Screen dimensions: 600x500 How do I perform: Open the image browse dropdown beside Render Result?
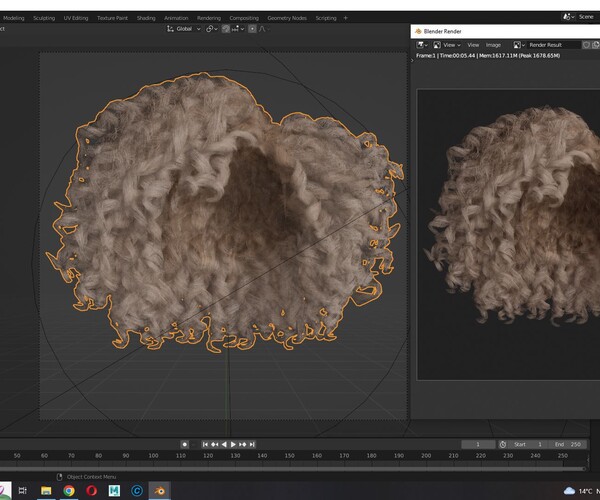[519, 45]
